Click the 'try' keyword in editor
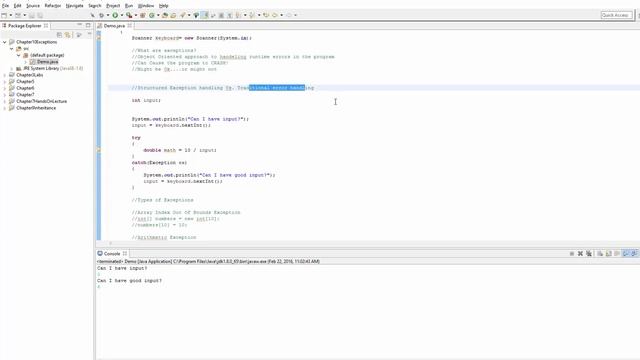The height and width of the screenshot is (360, 640). [x=136, y=138]
